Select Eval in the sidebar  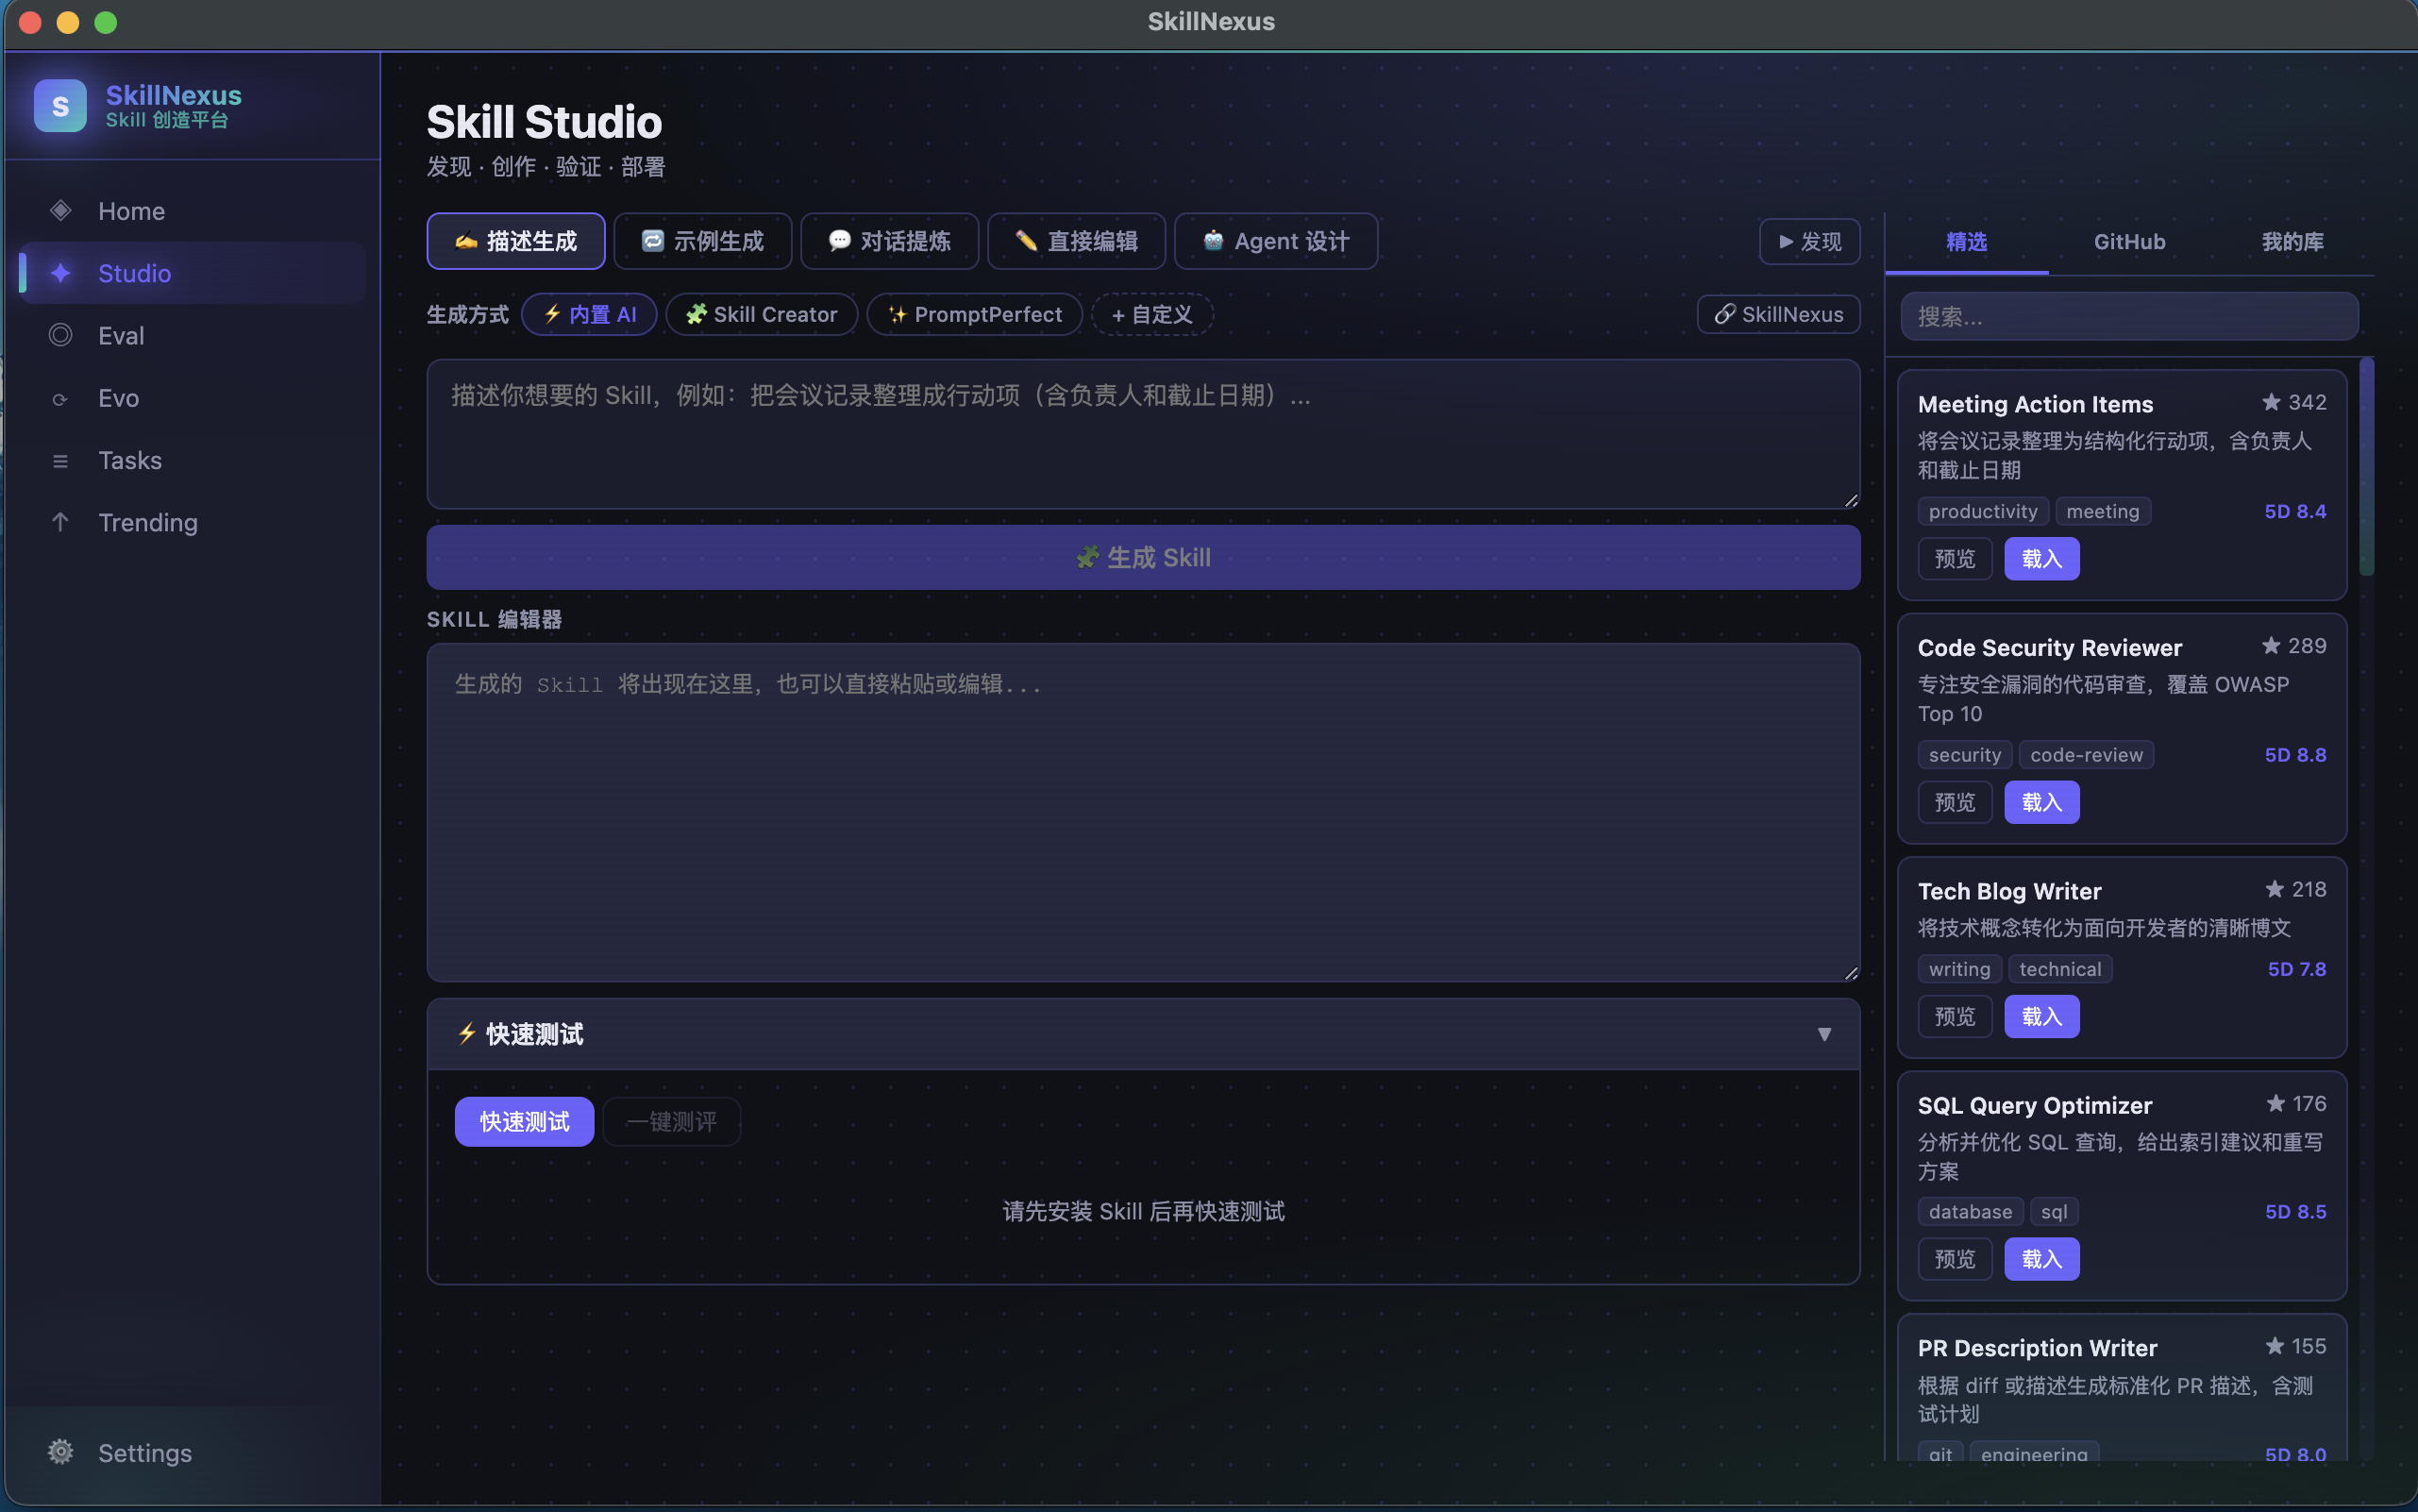[x=120, y=335]
